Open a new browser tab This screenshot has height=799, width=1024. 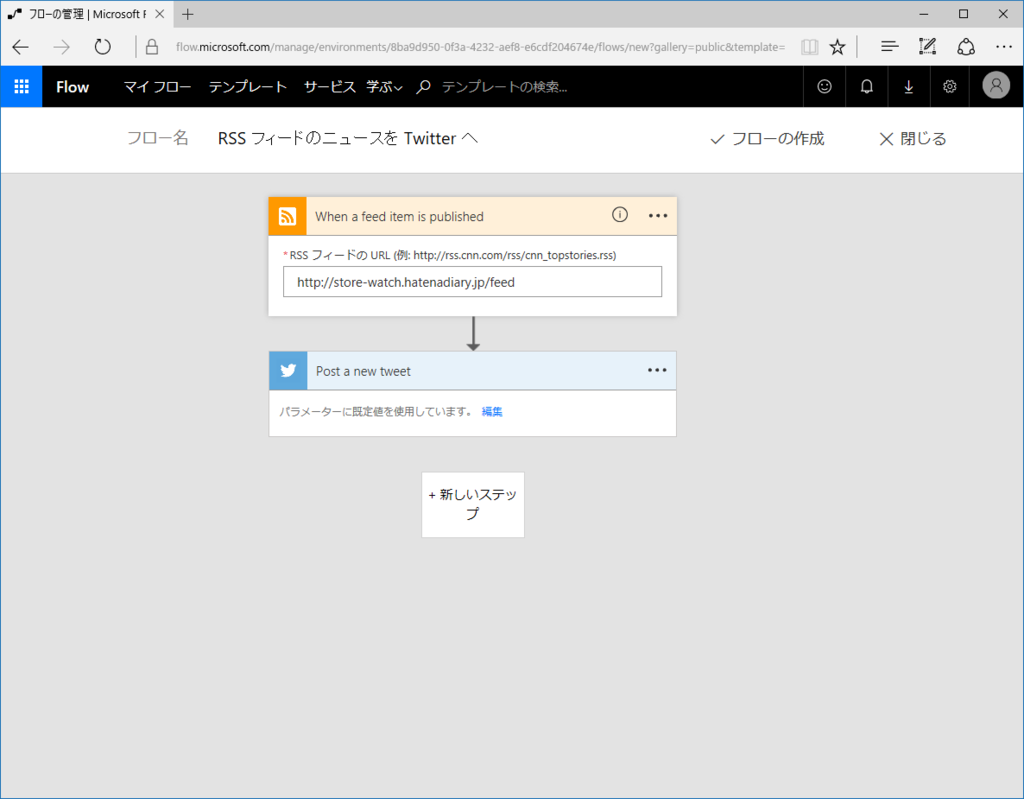pyautogui.click(x=188, y=14)
